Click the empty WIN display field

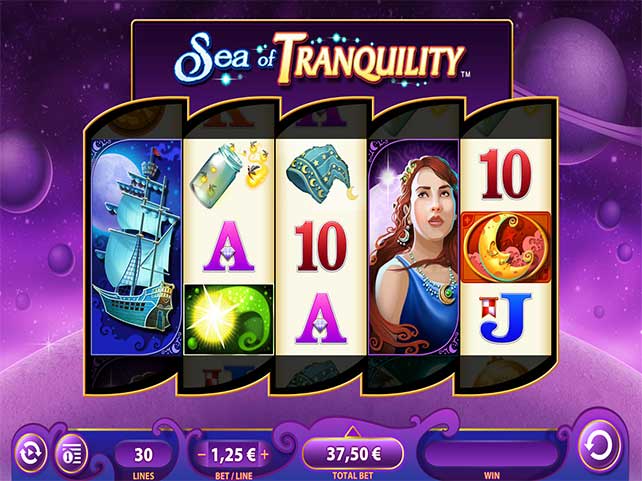[x=491, y=454]
